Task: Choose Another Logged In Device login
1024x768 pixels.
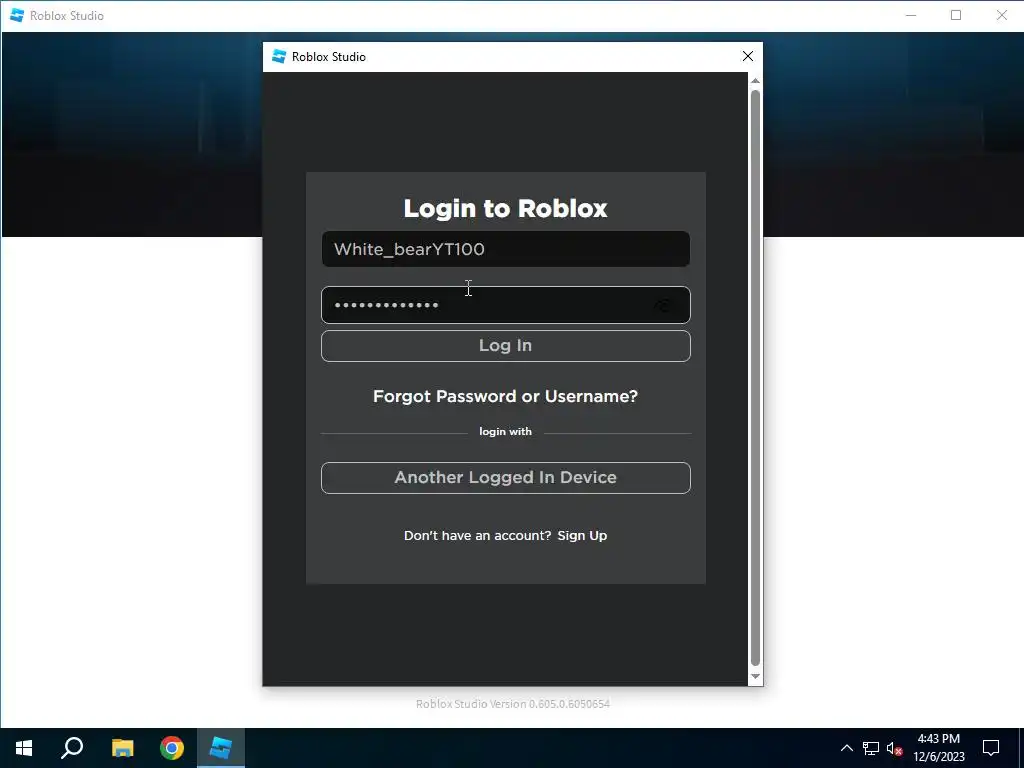Action: [x=505, y=477]
